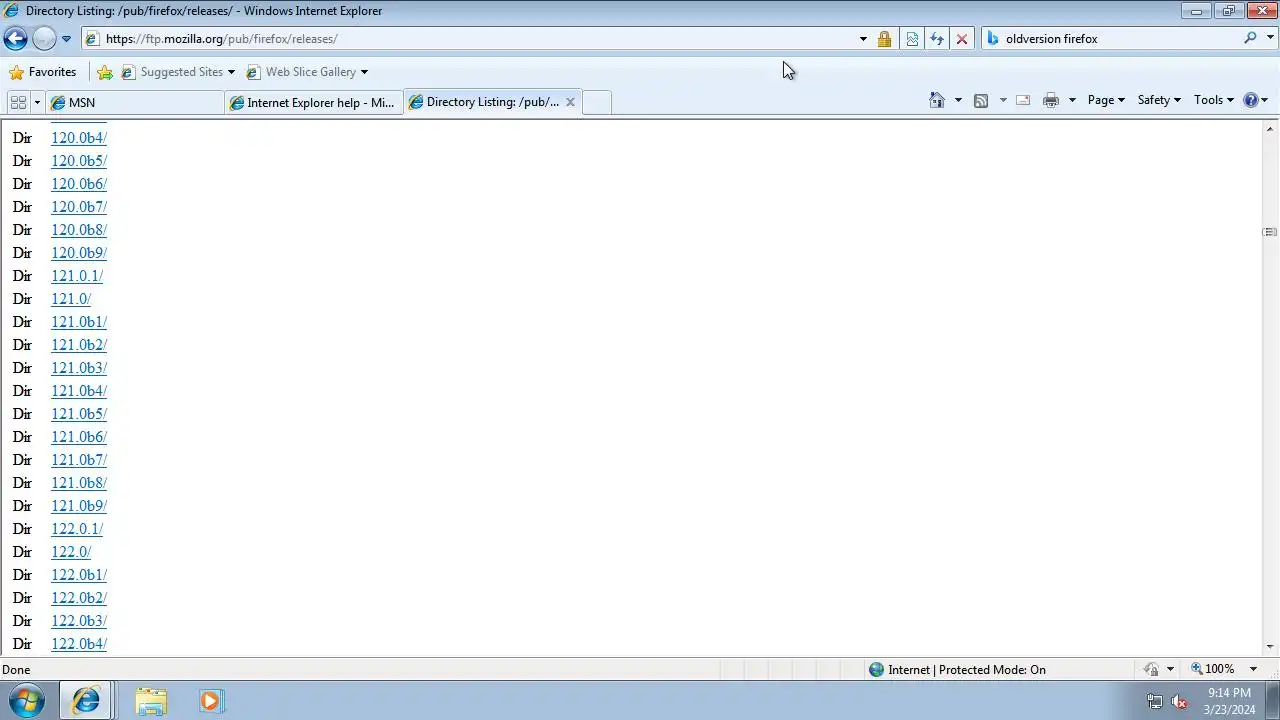
Task: Switch to the MSN tab
Action: pos(135,102)
